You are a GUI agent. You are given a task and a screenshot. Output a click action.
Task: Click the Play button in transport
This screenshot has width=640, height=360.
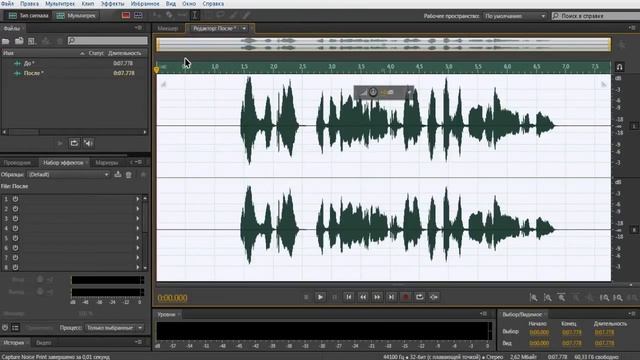320,297
